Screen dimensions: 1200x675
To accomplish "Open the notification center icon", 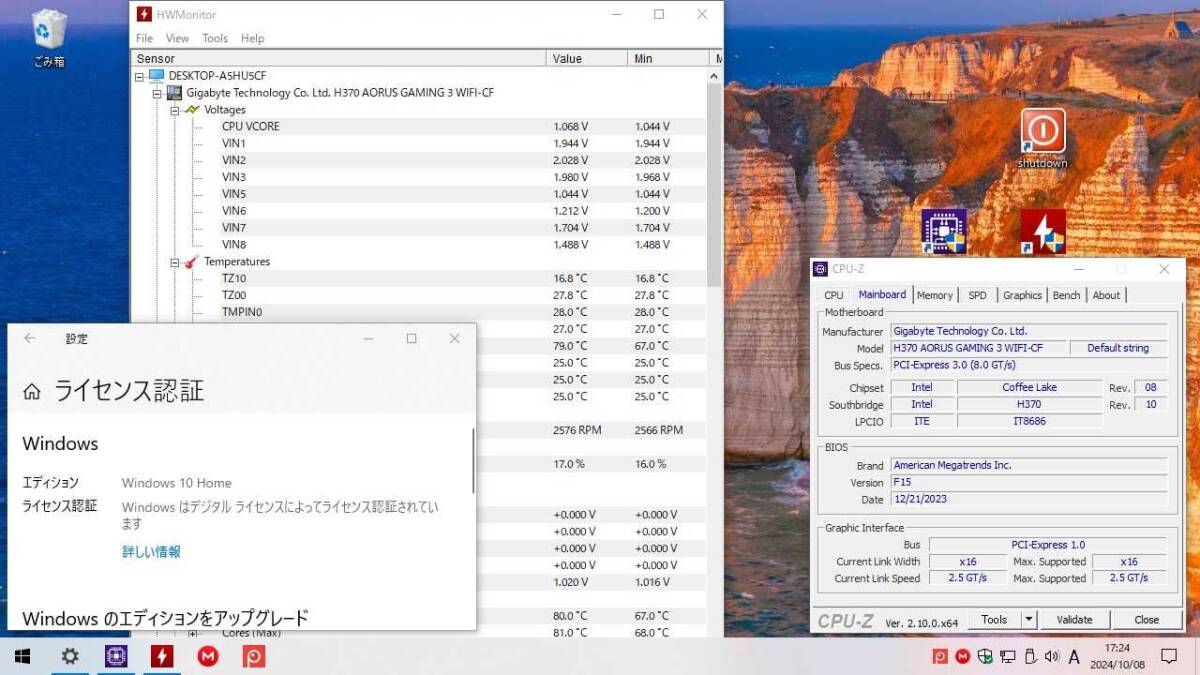I will click(x=1168, y=657).
